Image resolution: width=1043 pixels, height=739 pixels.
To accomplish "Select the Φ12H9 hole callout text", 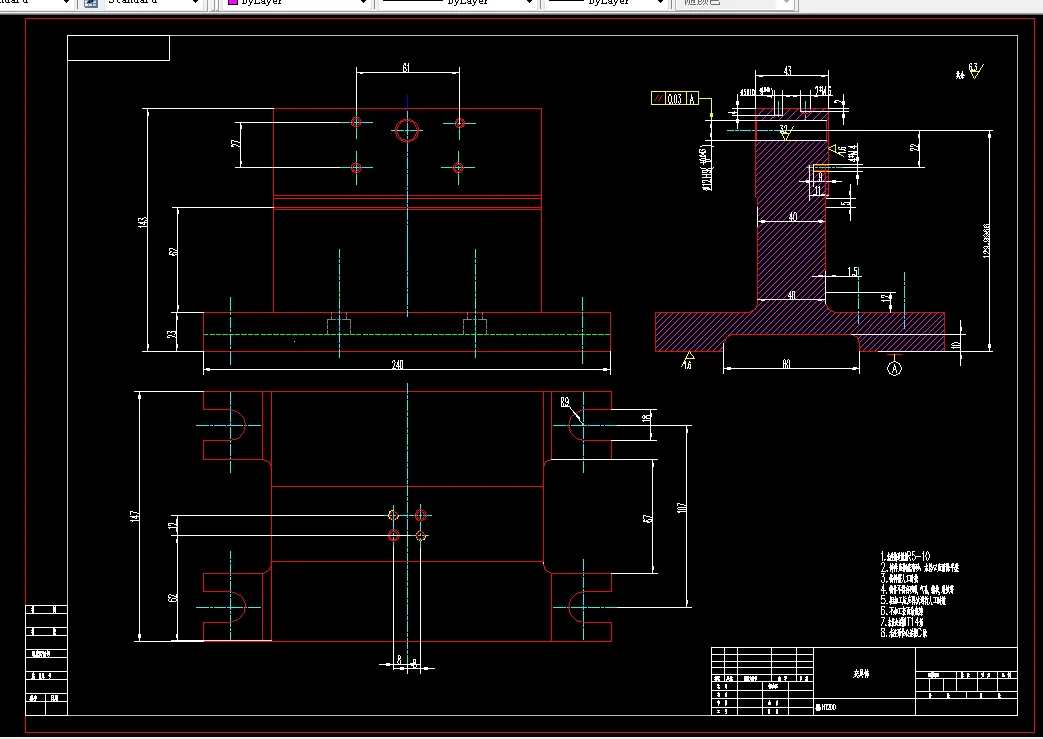I will 704,168.
